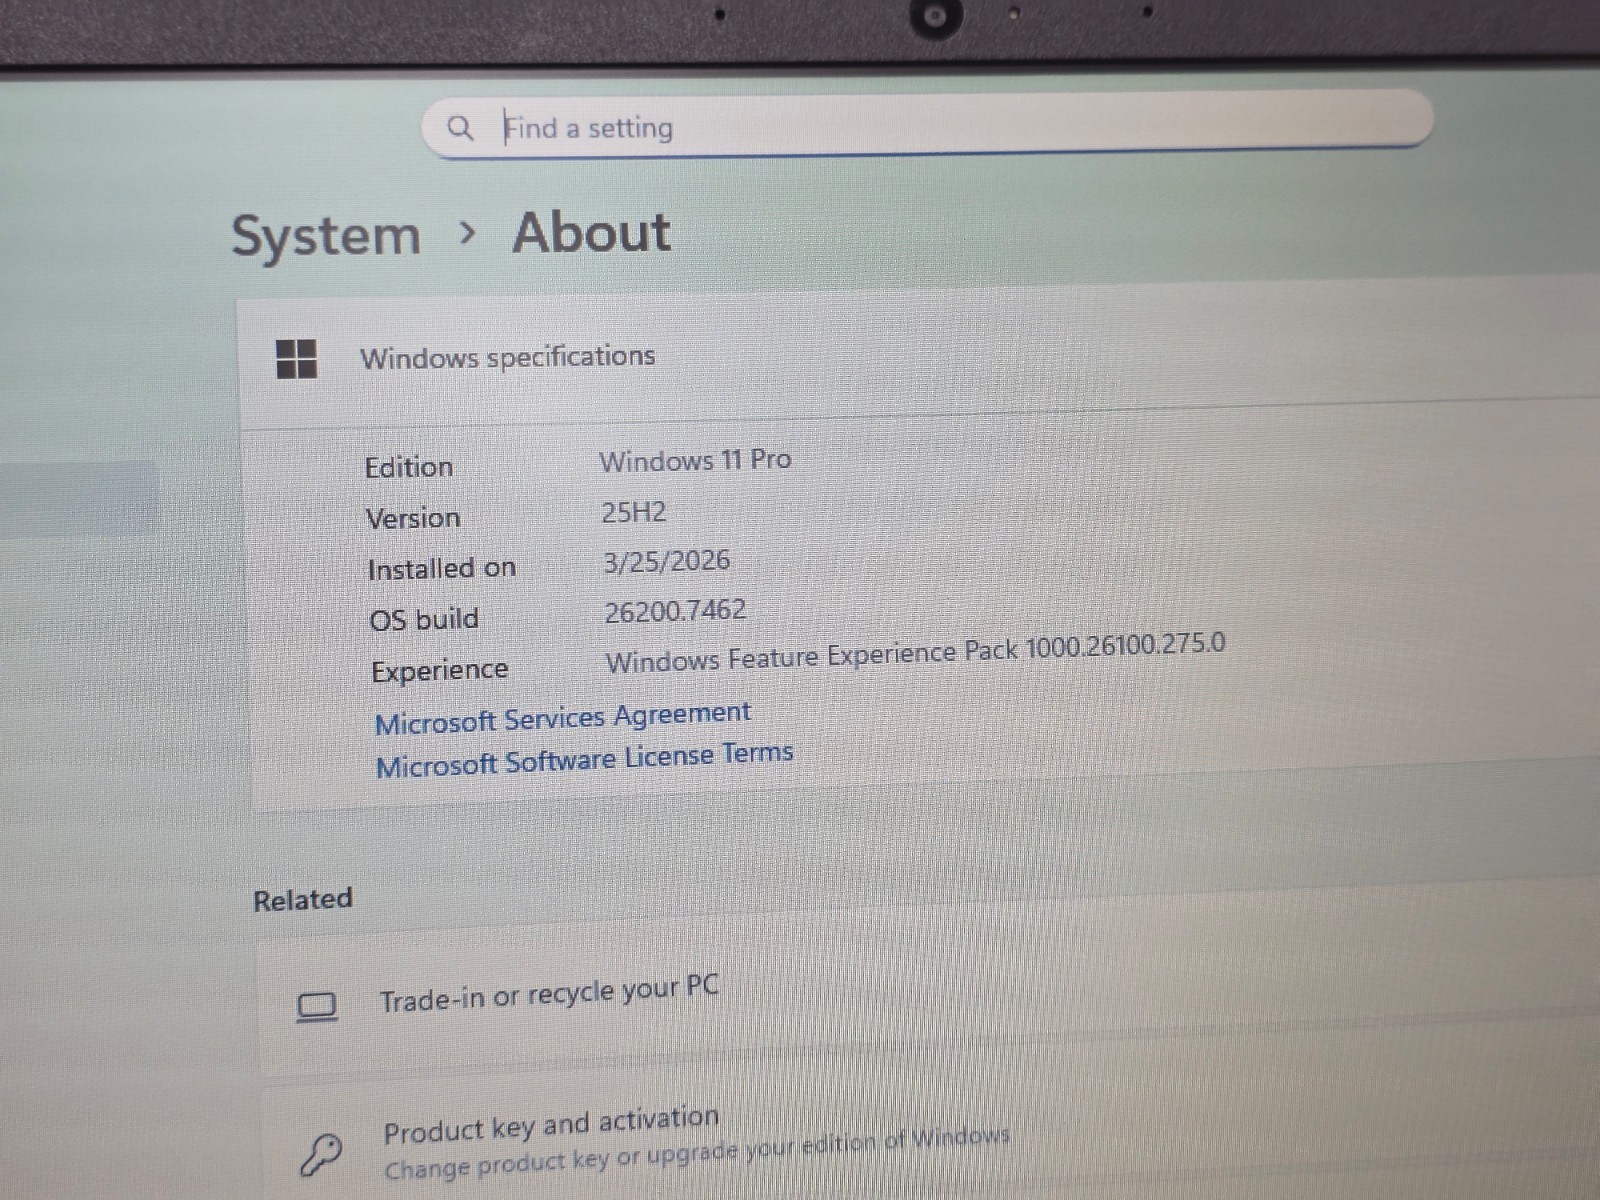Viewport: 1600px width, 1200px height.
Task: Select the OS build 26200.7462 value
Action: click(x=675, y=610)
